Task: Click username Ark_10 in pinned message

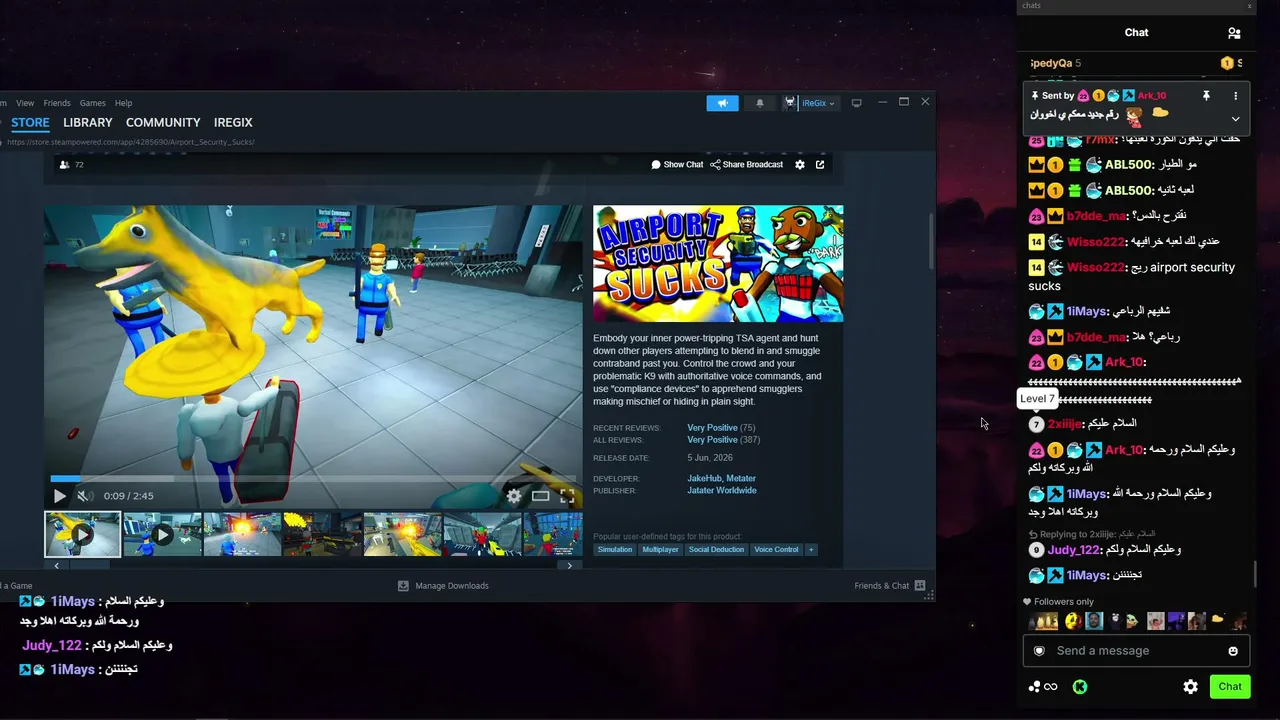Action: pyautogui.click(x=1151, y=96)
